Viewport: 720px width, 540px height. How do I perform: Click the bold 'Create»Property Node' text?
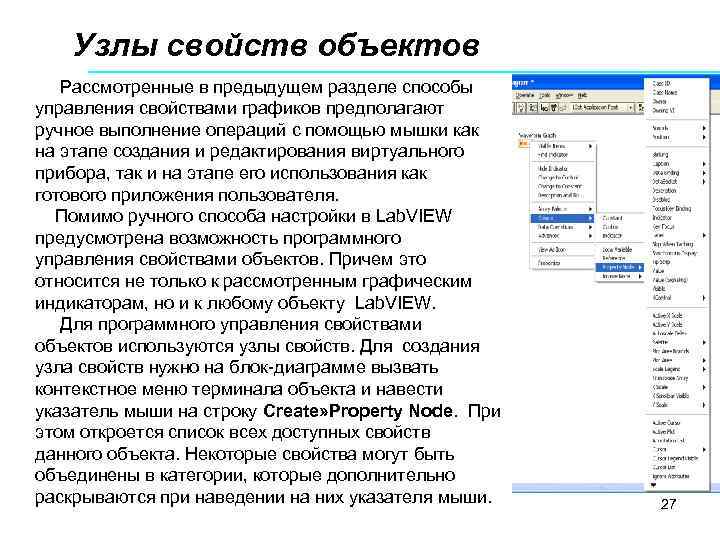click(x=358, y=411)
